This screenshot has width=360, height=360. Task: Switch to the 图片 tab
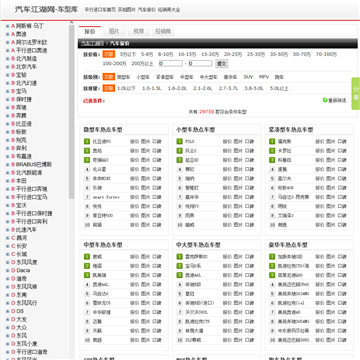[x=114, y=31]
